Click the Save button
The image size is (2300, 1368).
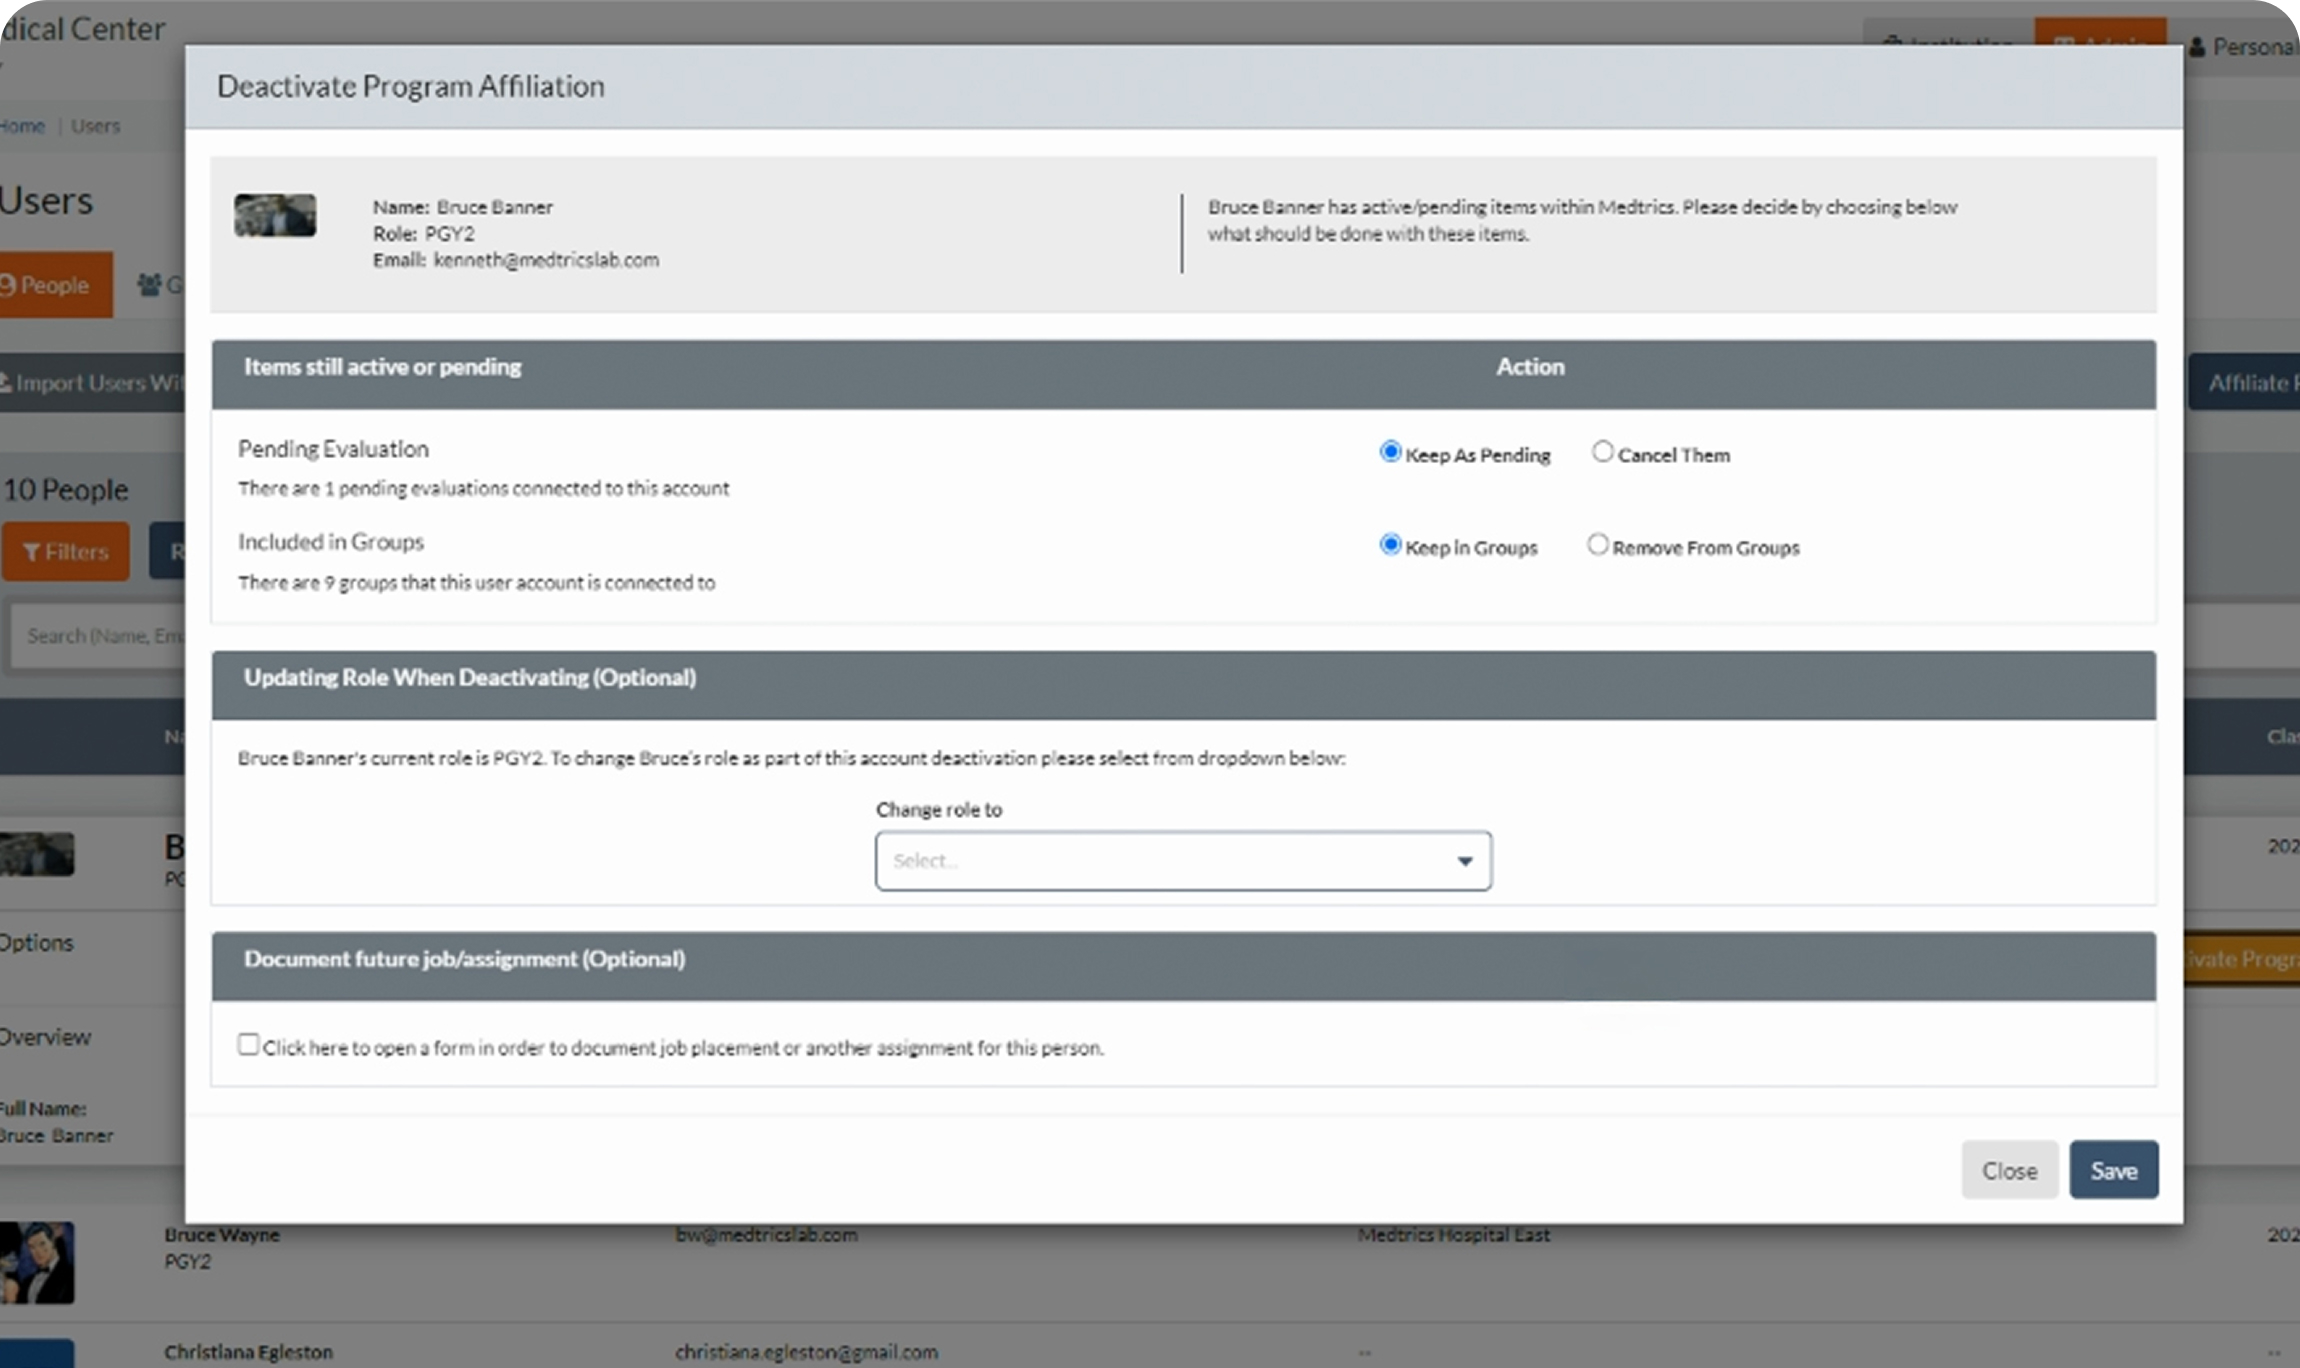click(x=2113, y=1170)
